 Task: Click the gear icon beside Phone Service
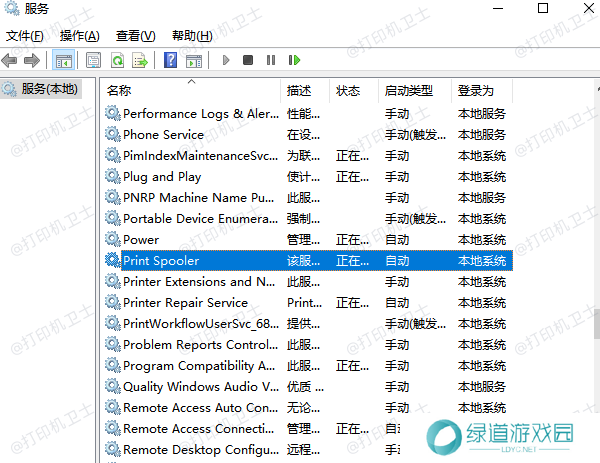[x=113, y=134]
